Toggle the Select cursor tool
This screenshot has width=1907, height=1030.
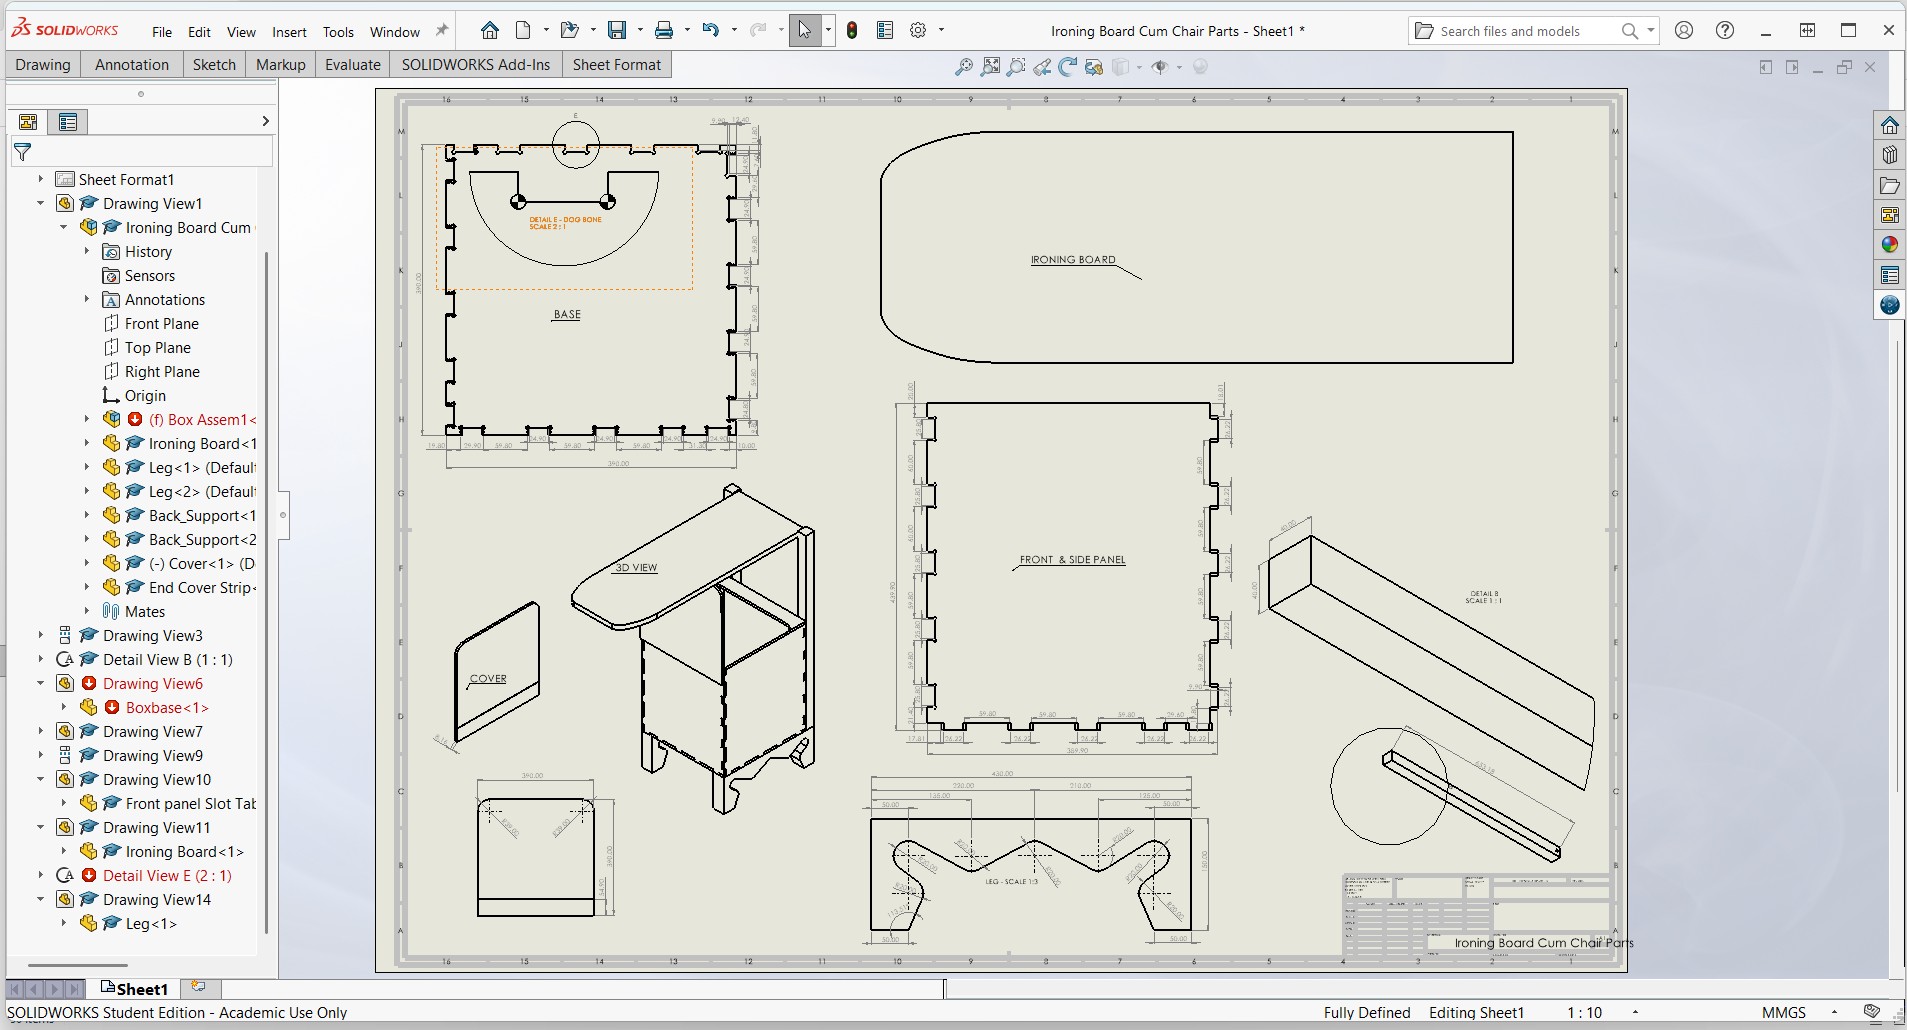(804, 31)
